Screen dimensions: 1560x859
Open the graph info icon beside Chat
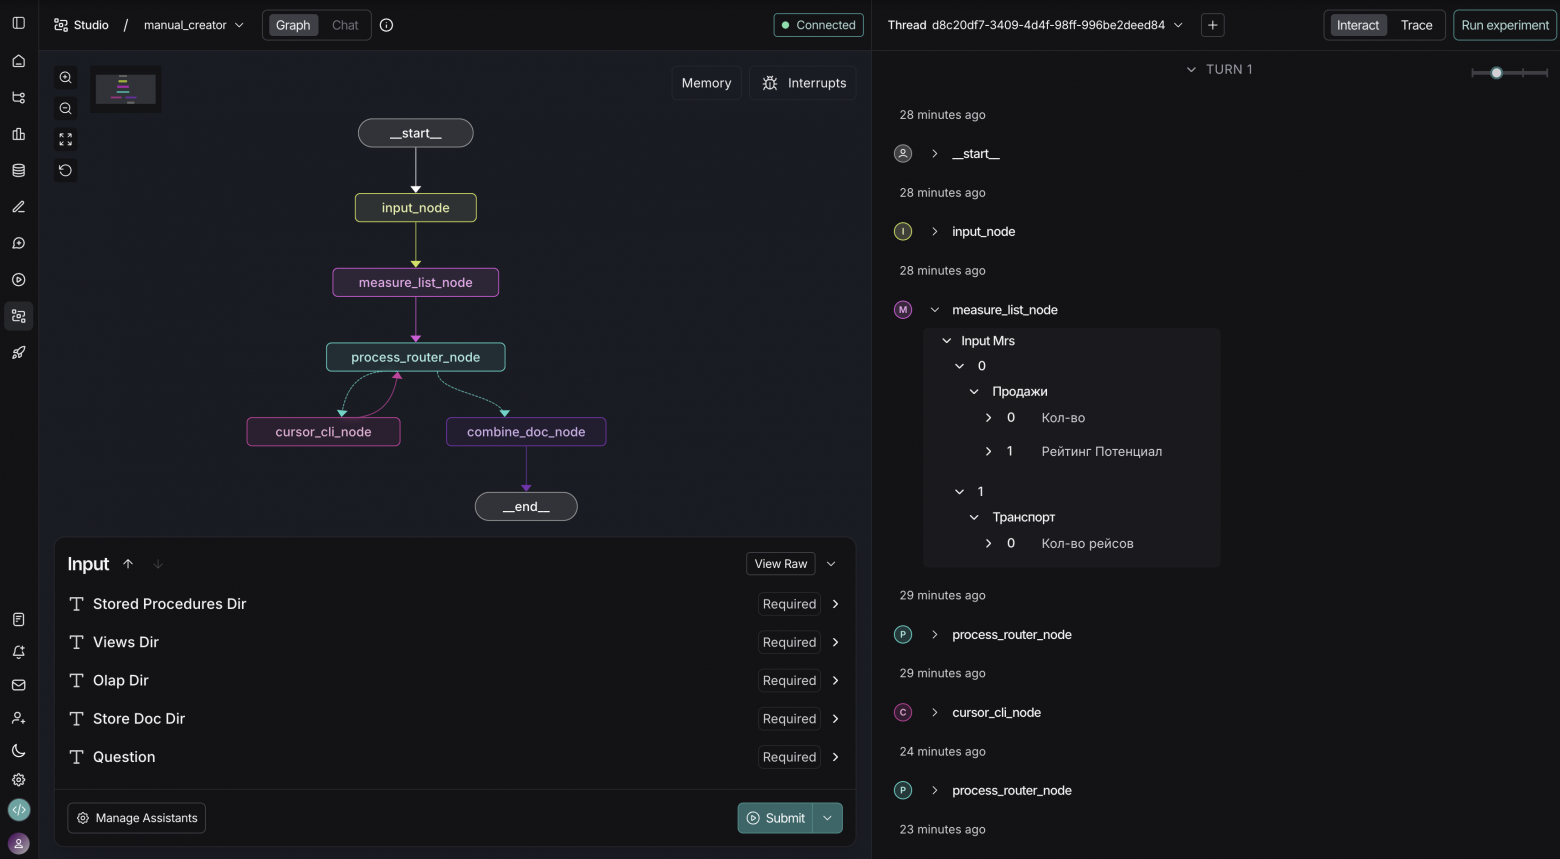[x=387, y=25]
